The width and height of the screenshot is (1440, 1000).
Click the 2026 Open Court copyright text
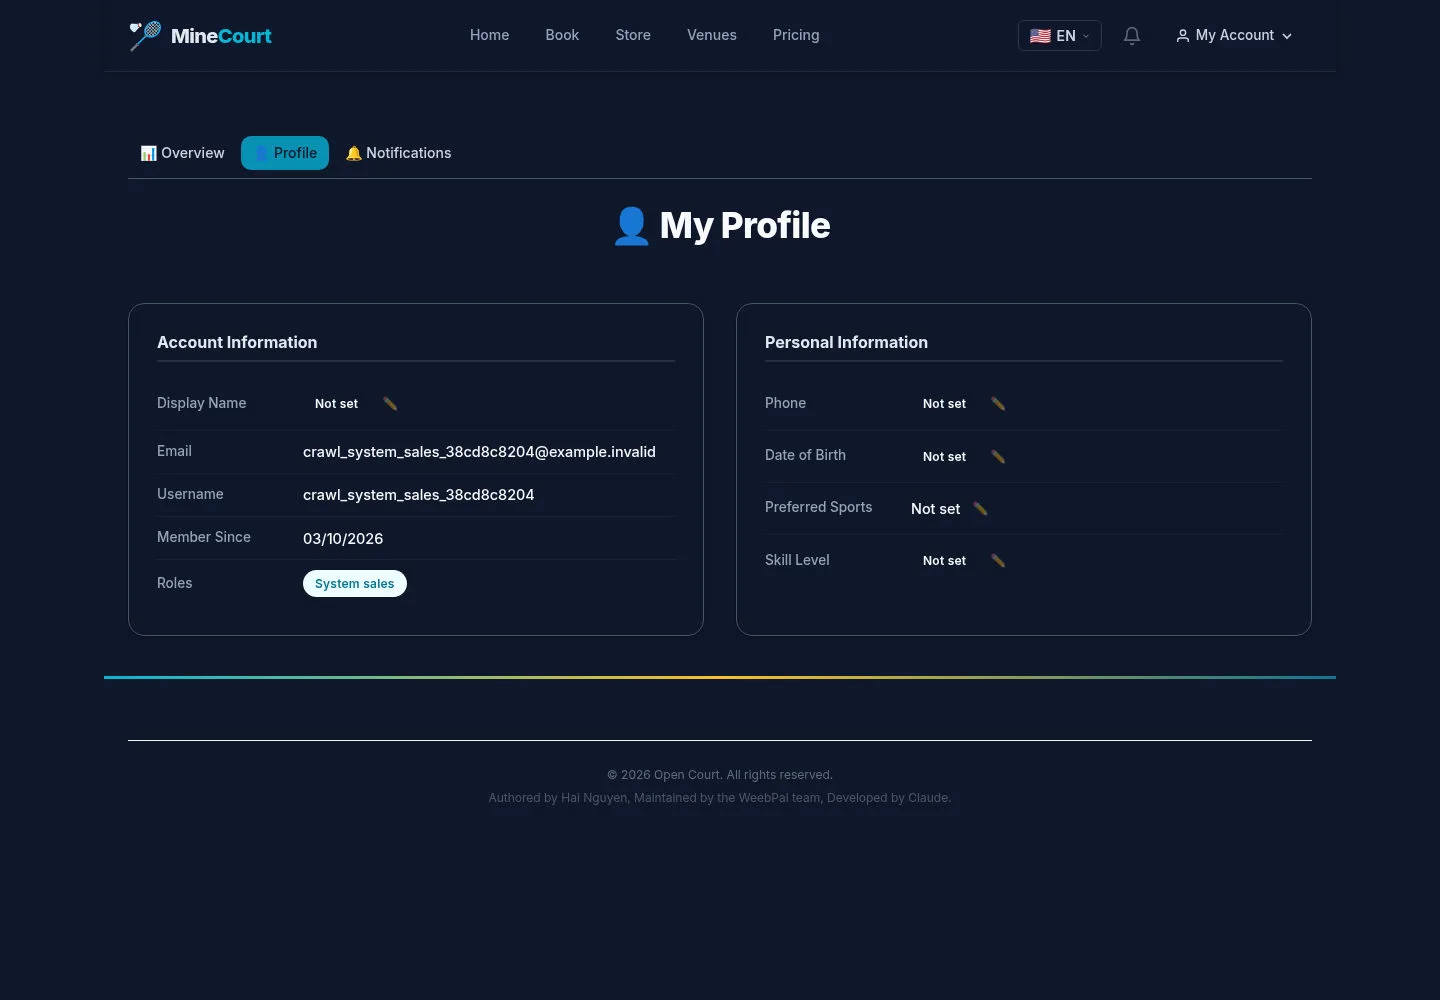click(x=720, y=775)
